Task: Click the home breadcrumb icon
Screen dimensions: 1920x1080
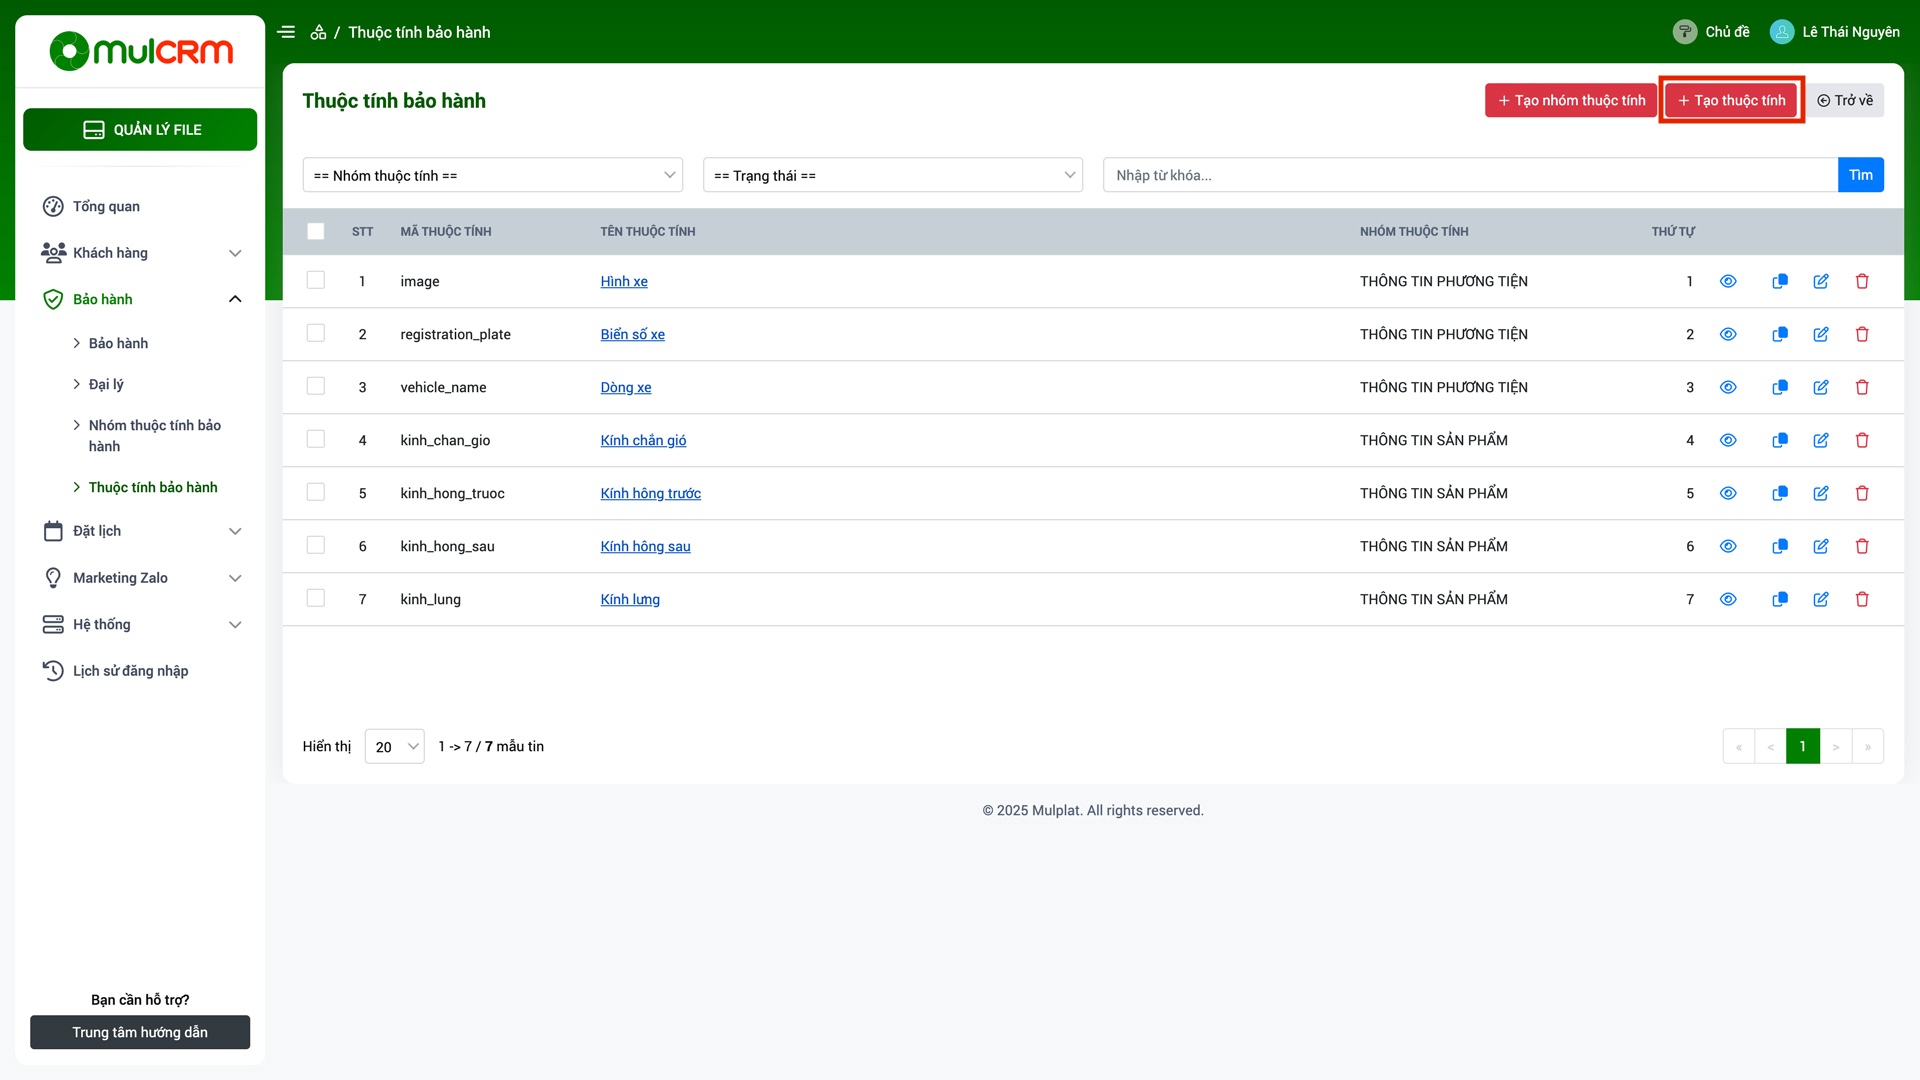Action: (x=318, y=32)
